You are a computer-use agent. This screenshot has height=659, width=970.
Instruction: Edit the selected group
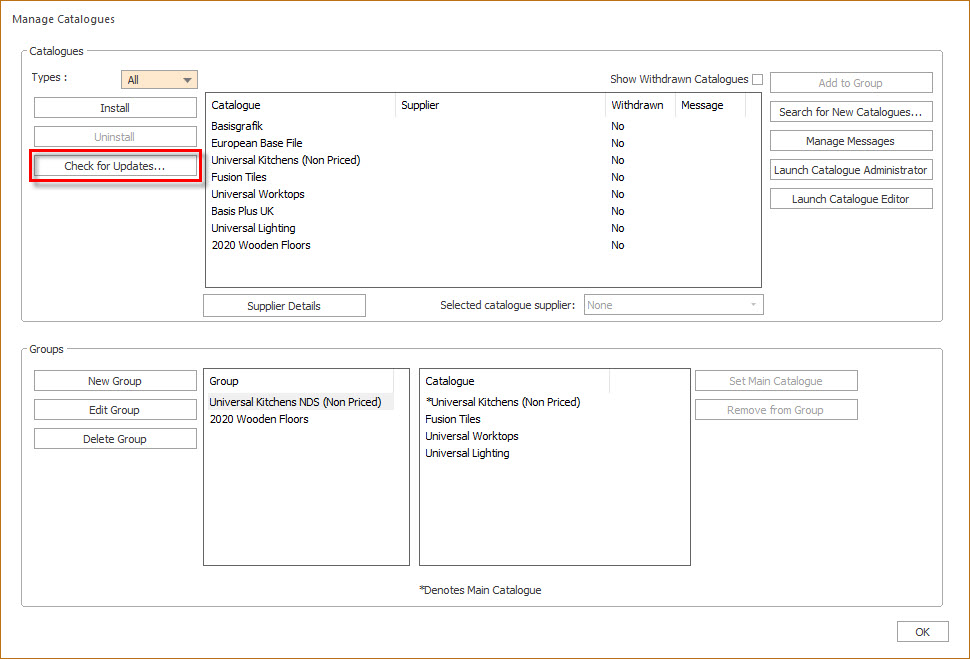coord(115,409)
